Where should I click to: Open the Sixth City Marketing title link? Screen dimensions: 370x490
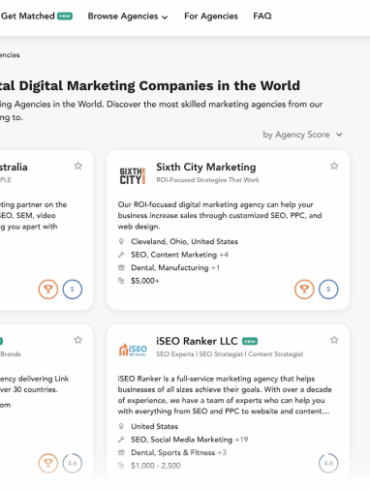206,167
